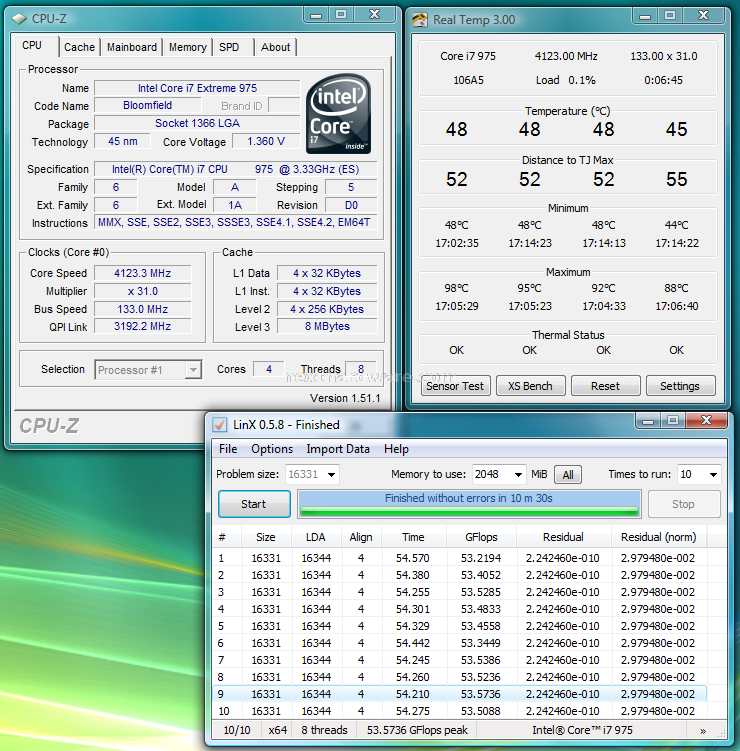Viewport: 740px width, 751px height.
Task: Select LinX result row with time 54.442
Action: [460, 643]
